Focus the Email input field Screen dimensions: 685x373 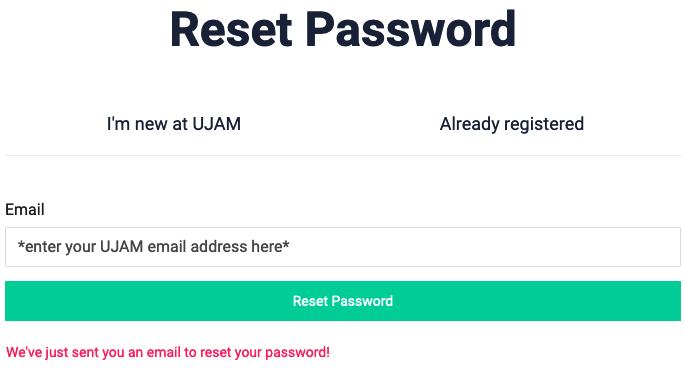[x=343, y=247]
